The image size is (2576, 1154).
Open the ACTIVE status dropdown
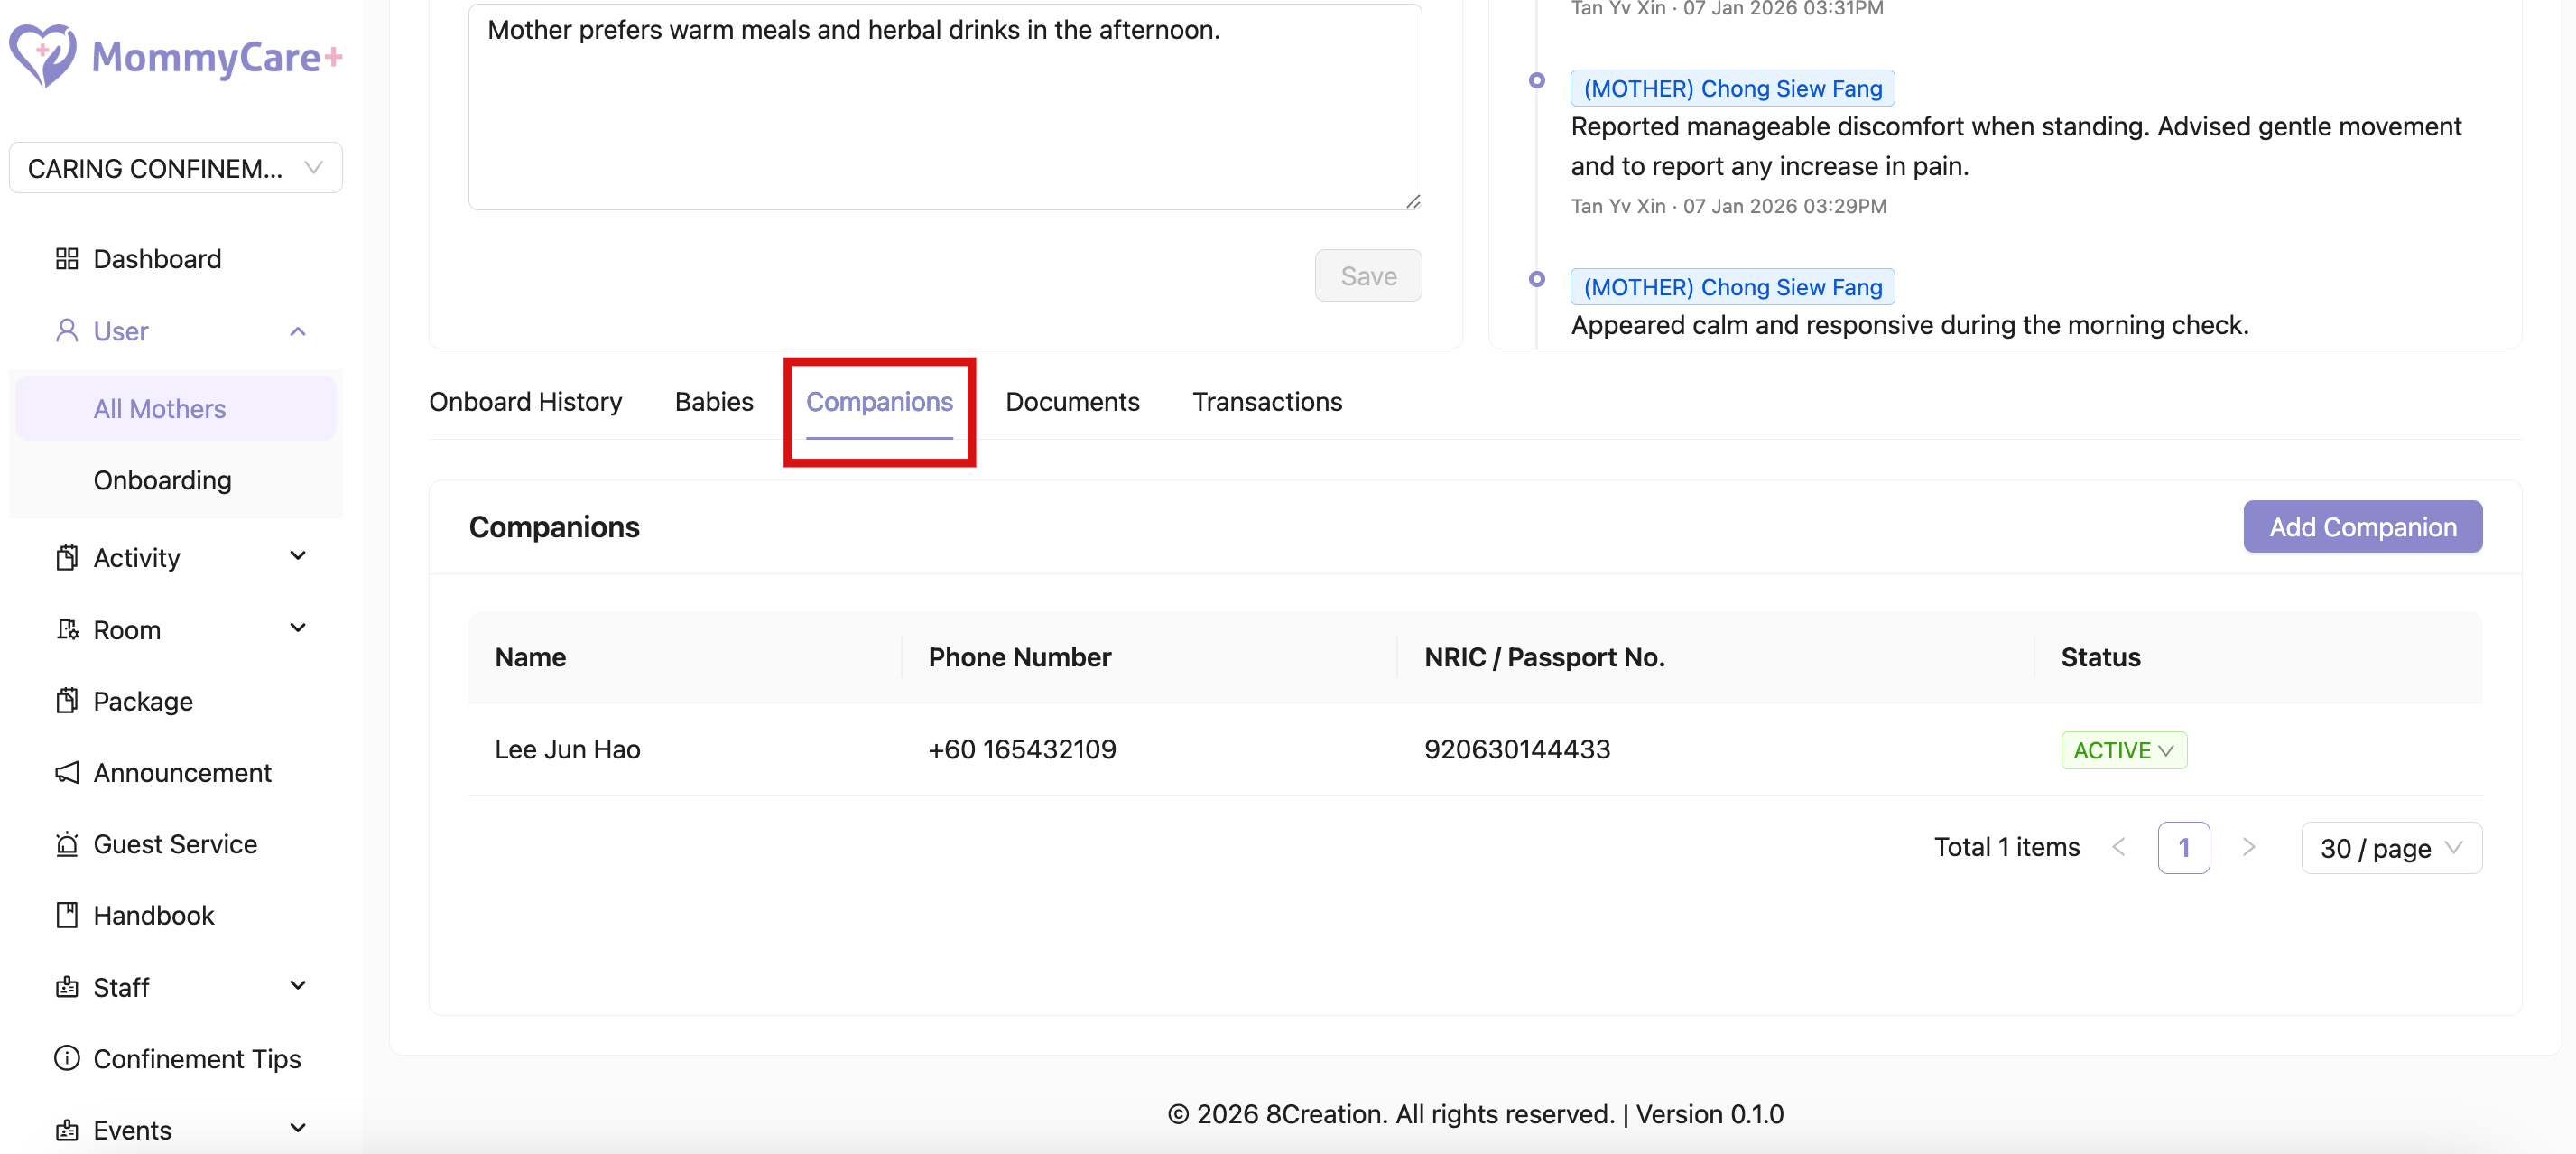point(2123,750)
